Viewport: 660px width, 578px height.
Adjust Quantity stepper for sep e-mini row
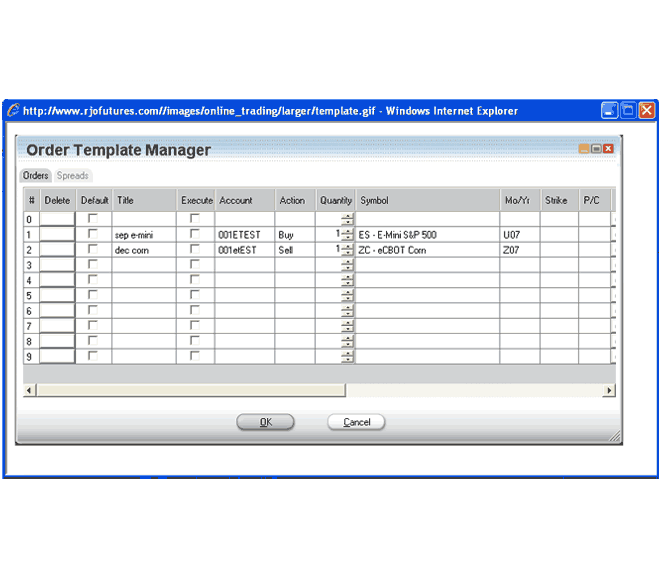pos(348,234)
